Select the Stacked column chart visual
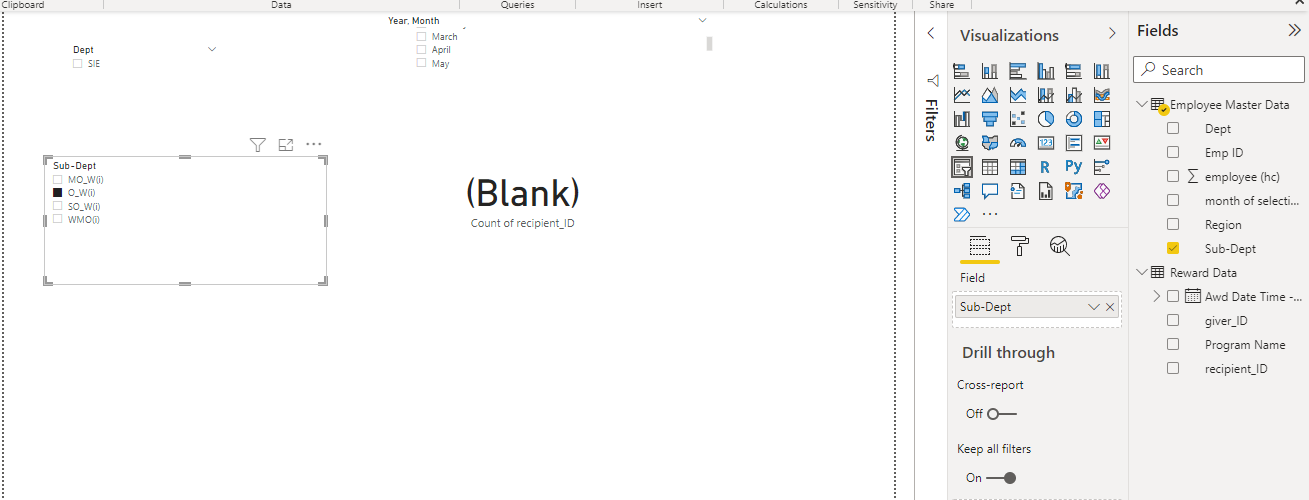 (990, 71)
